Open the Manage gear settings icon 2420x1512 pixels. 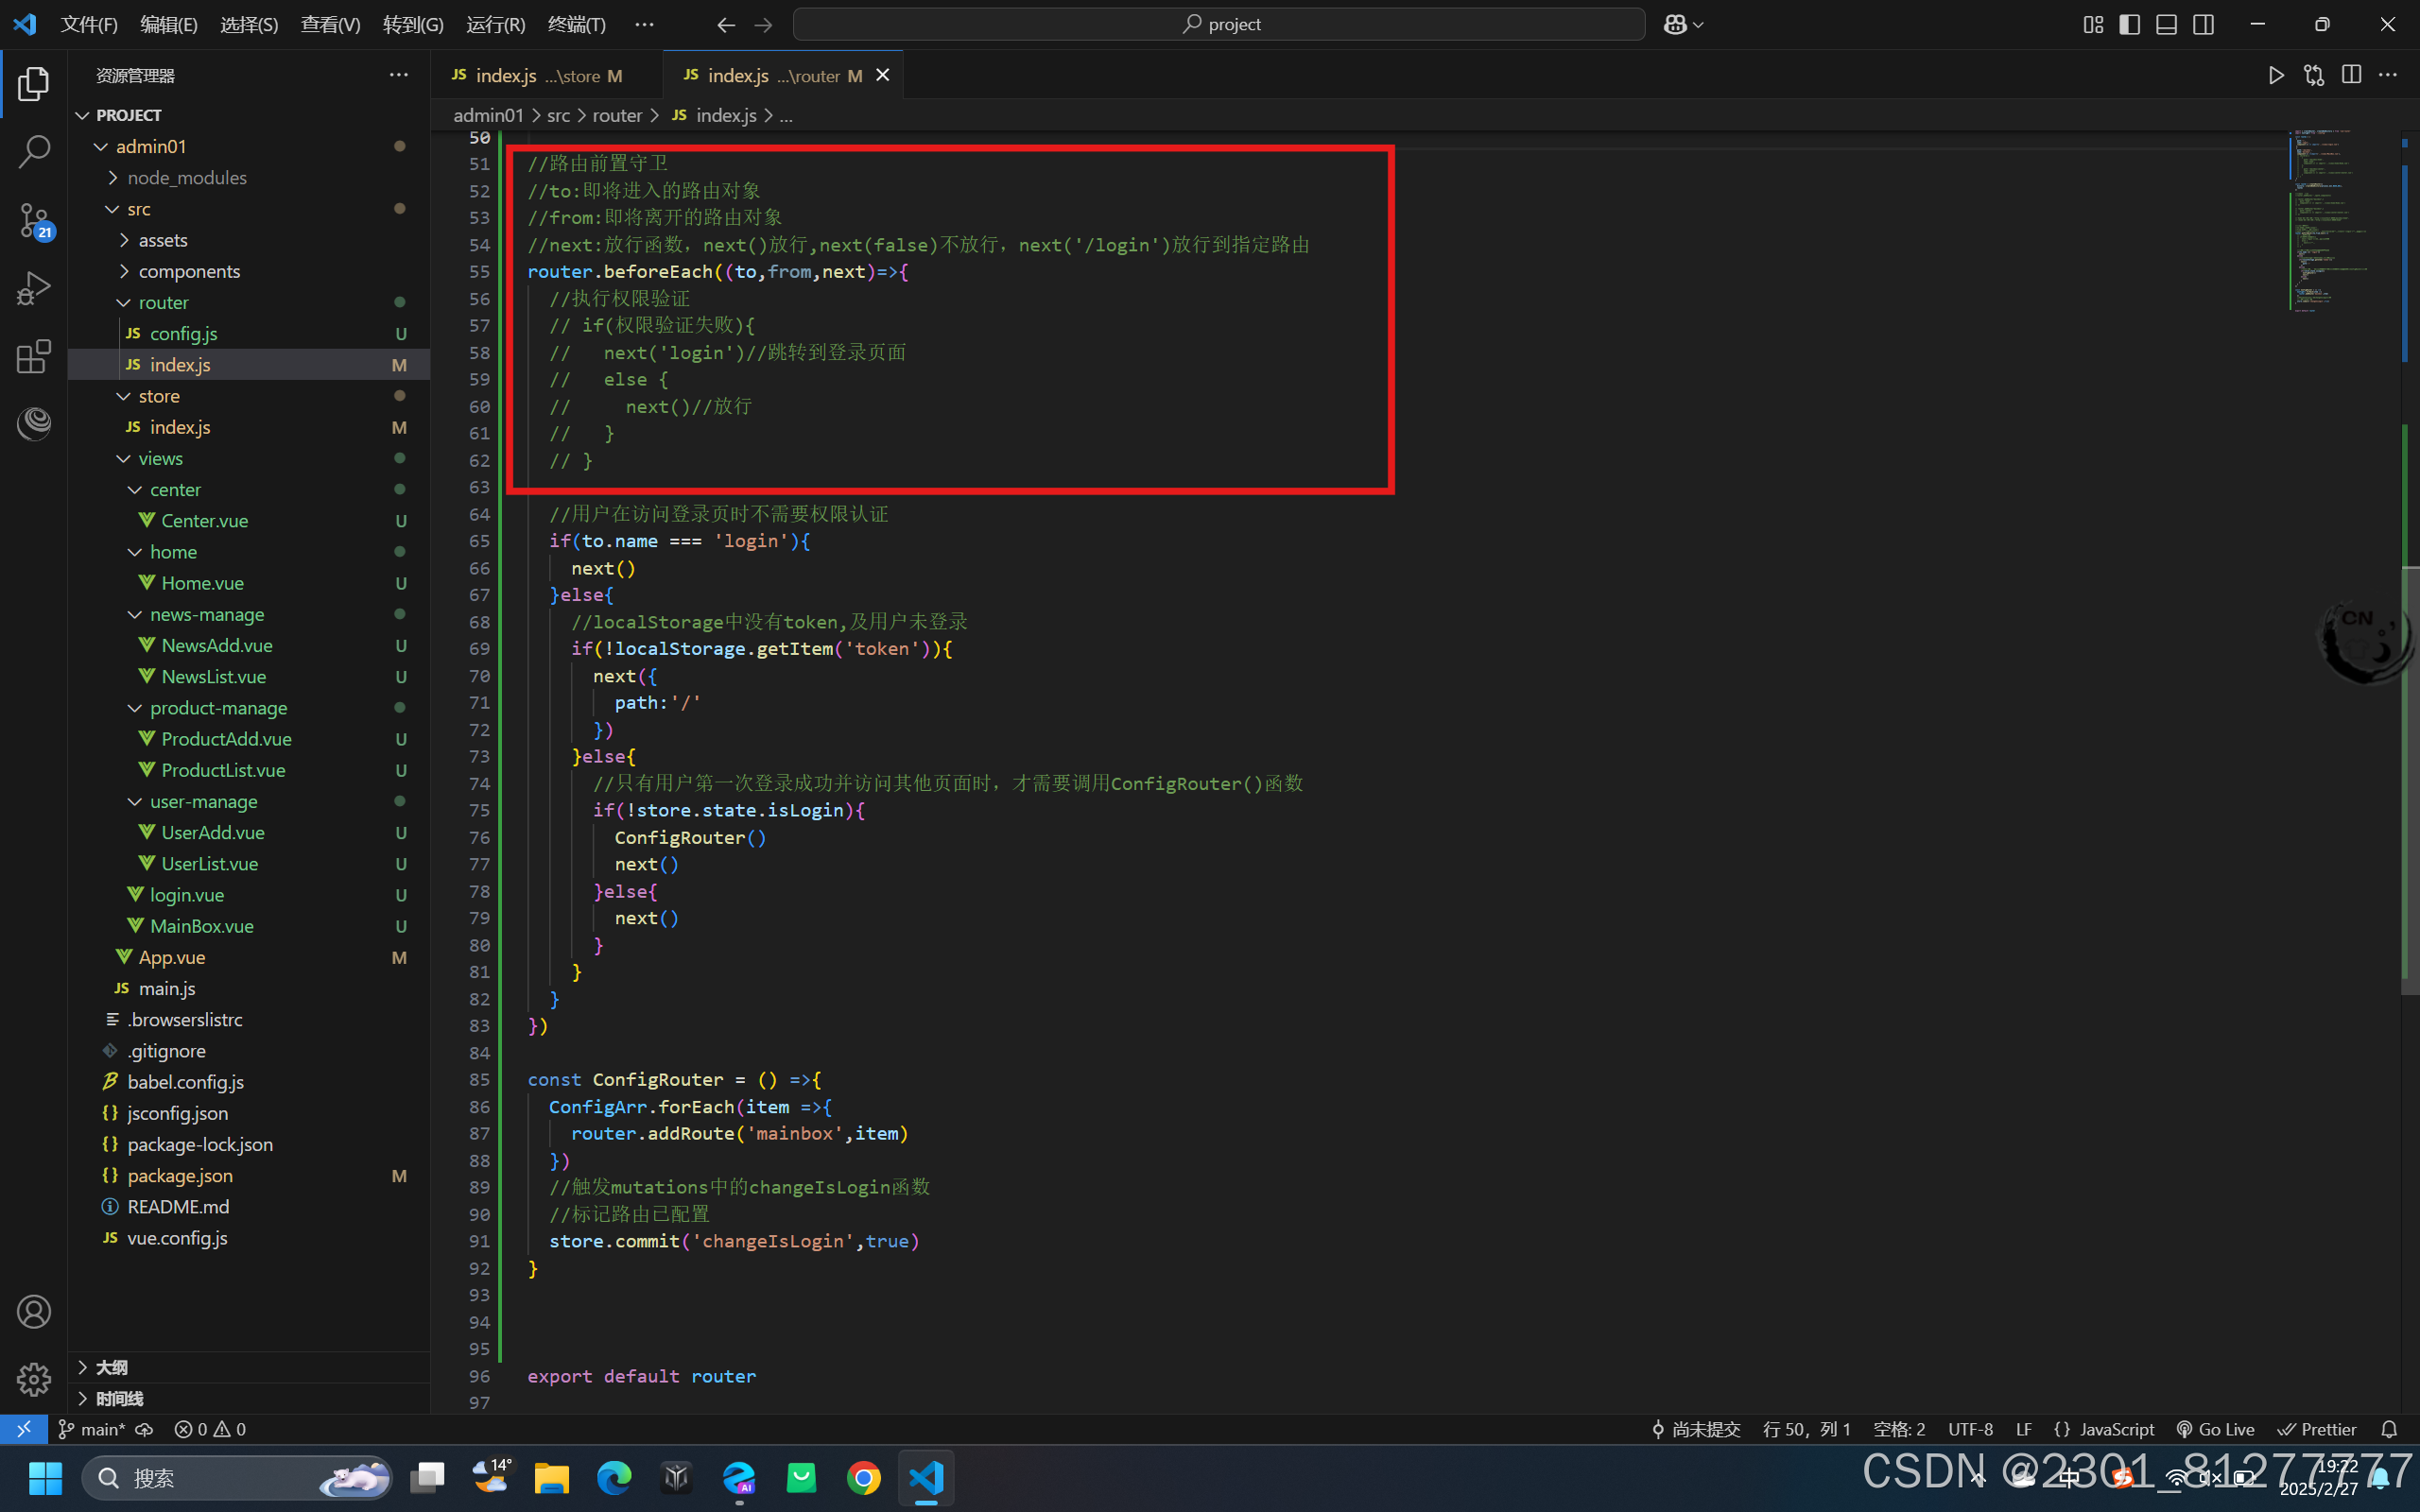coord(34,1379)
